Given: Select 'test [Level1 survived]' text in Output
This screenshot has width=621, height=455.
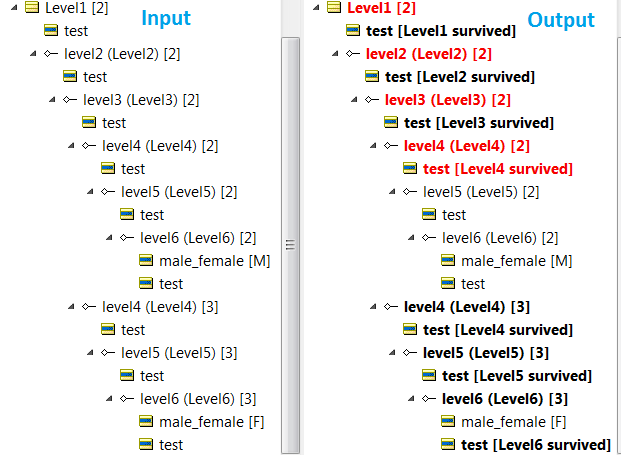Looking at the screenshot, I should [x=441, y=31].
